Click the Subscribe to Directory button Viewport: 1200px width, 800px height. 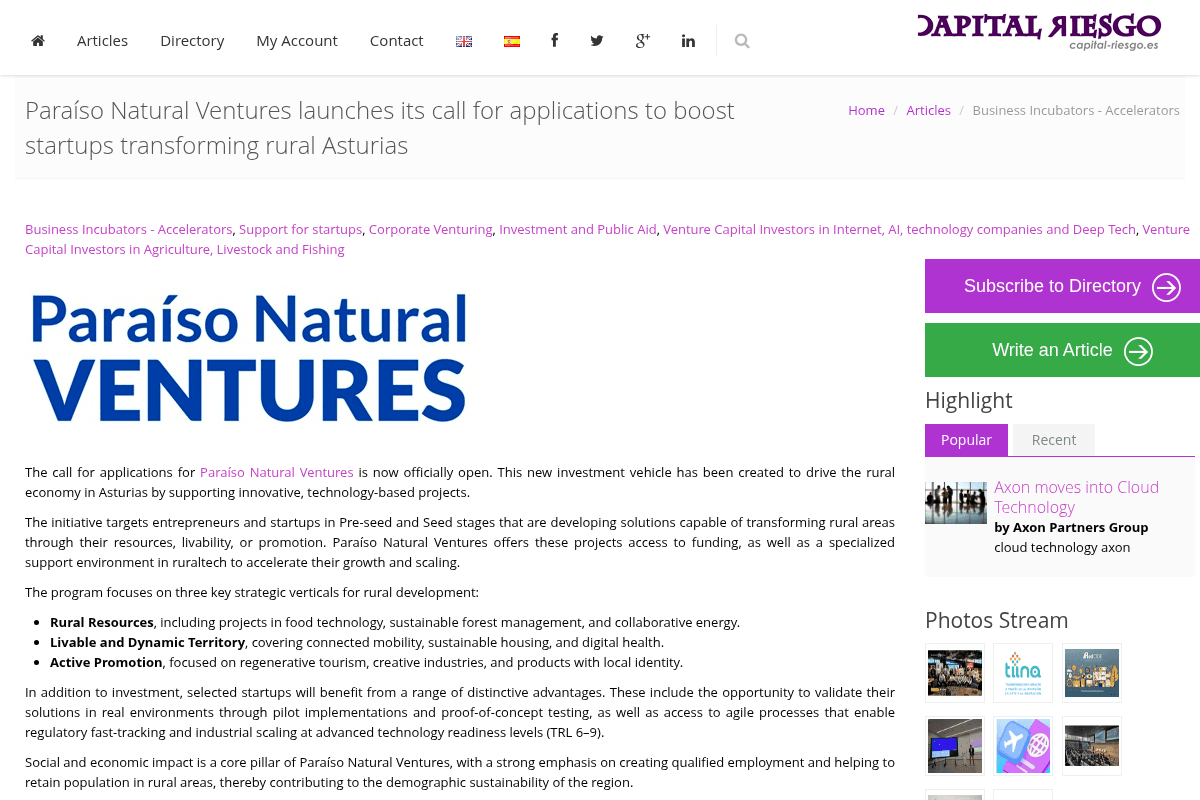1052,286
